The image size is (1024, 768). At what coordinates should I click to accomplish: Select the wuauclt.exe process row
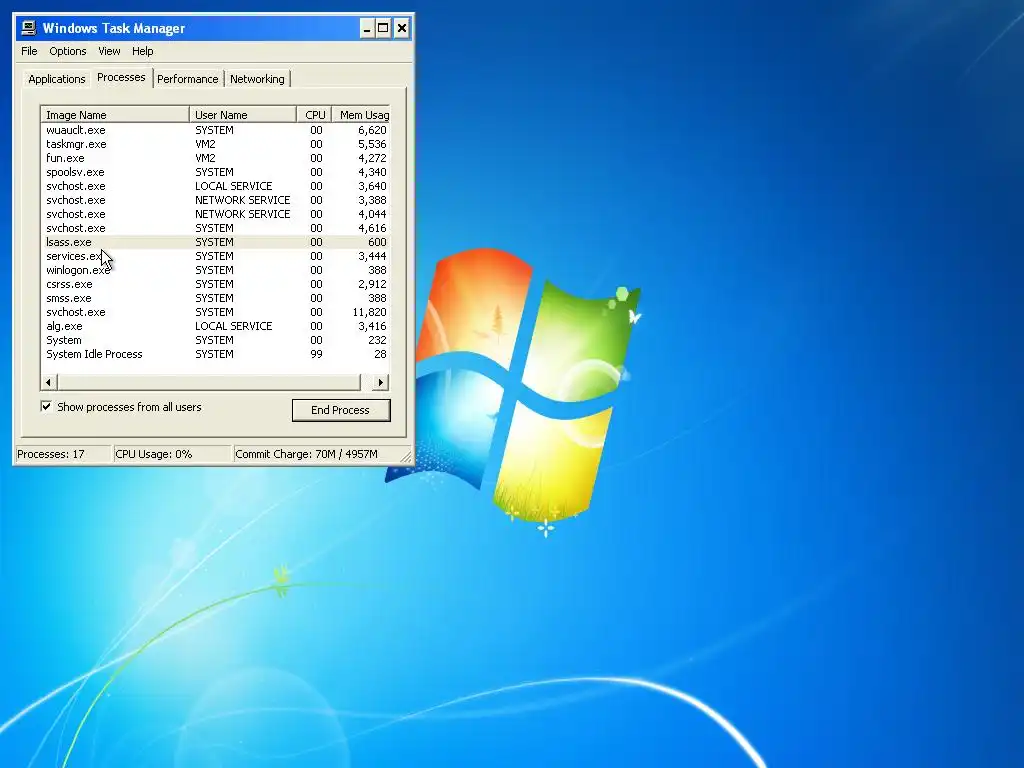point(216,130)
